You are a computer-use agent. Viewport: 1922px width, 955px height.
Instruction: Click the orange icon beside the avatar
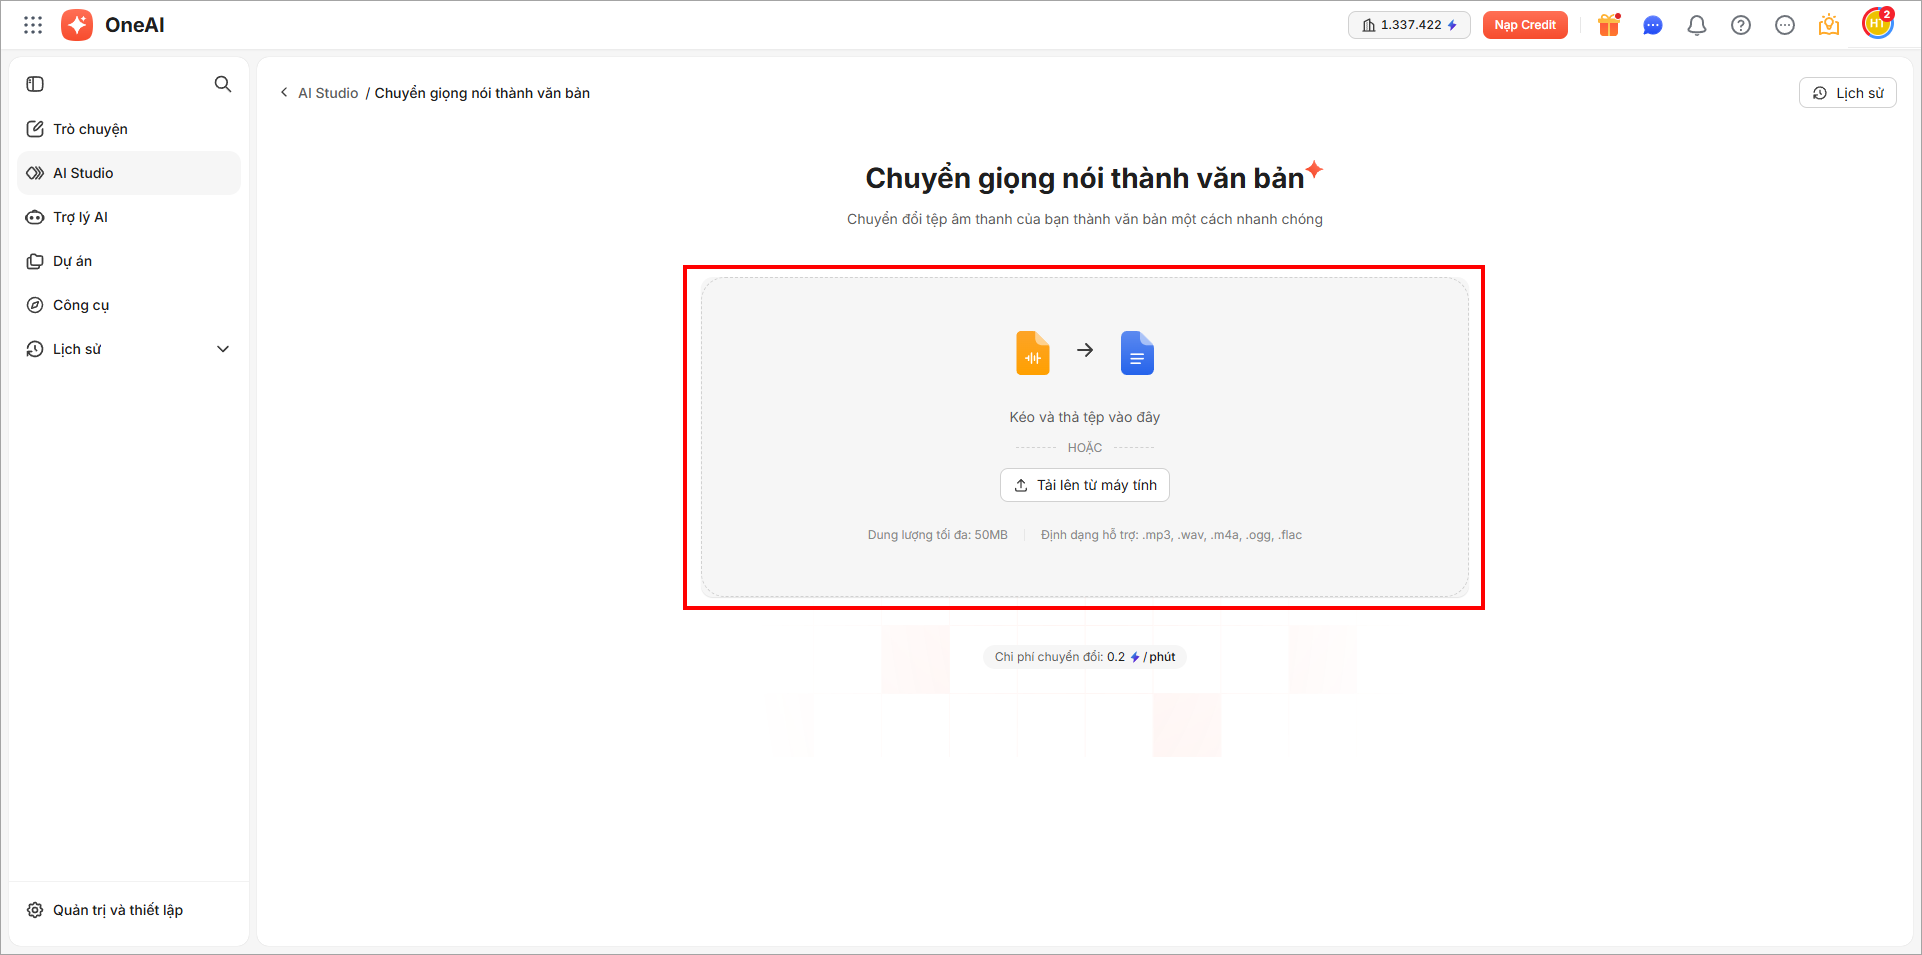[1829, 25]
